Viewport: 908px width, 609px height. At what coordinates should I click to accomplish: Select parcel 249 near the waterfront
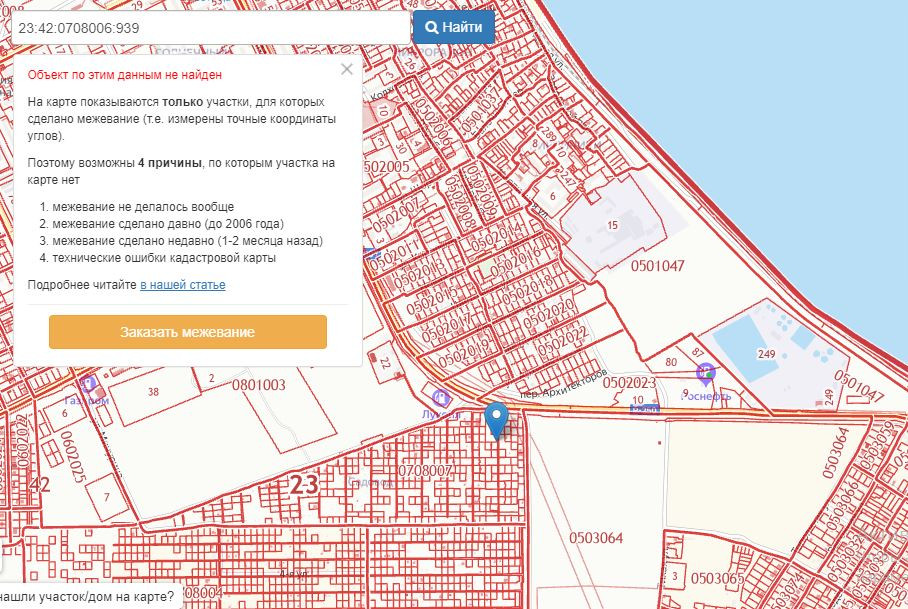point(767,354)
